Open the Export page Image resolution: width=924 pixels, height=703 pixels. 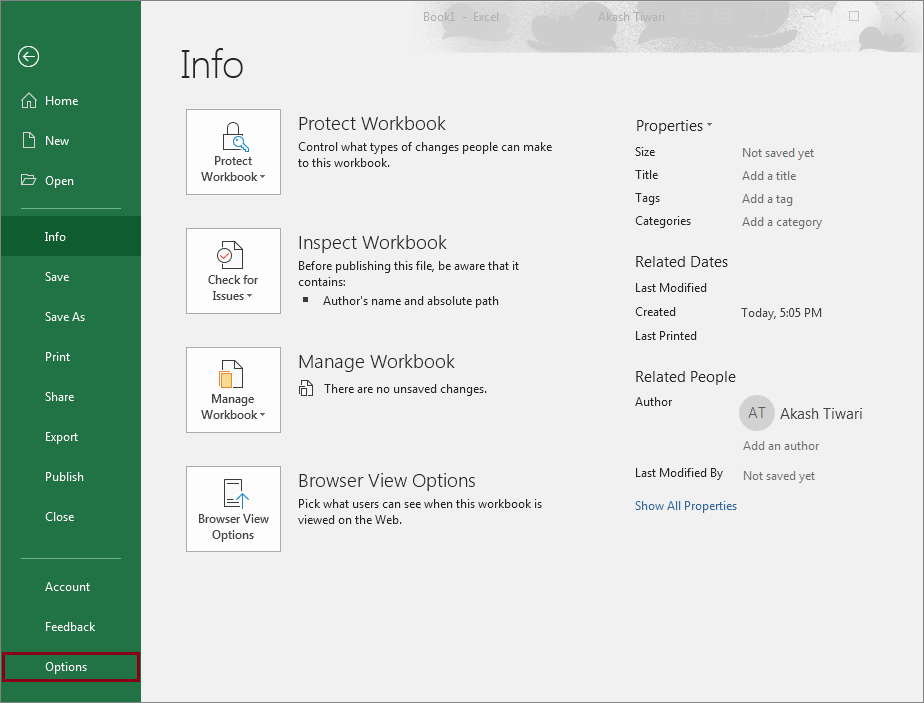click(x=71, y=437)
